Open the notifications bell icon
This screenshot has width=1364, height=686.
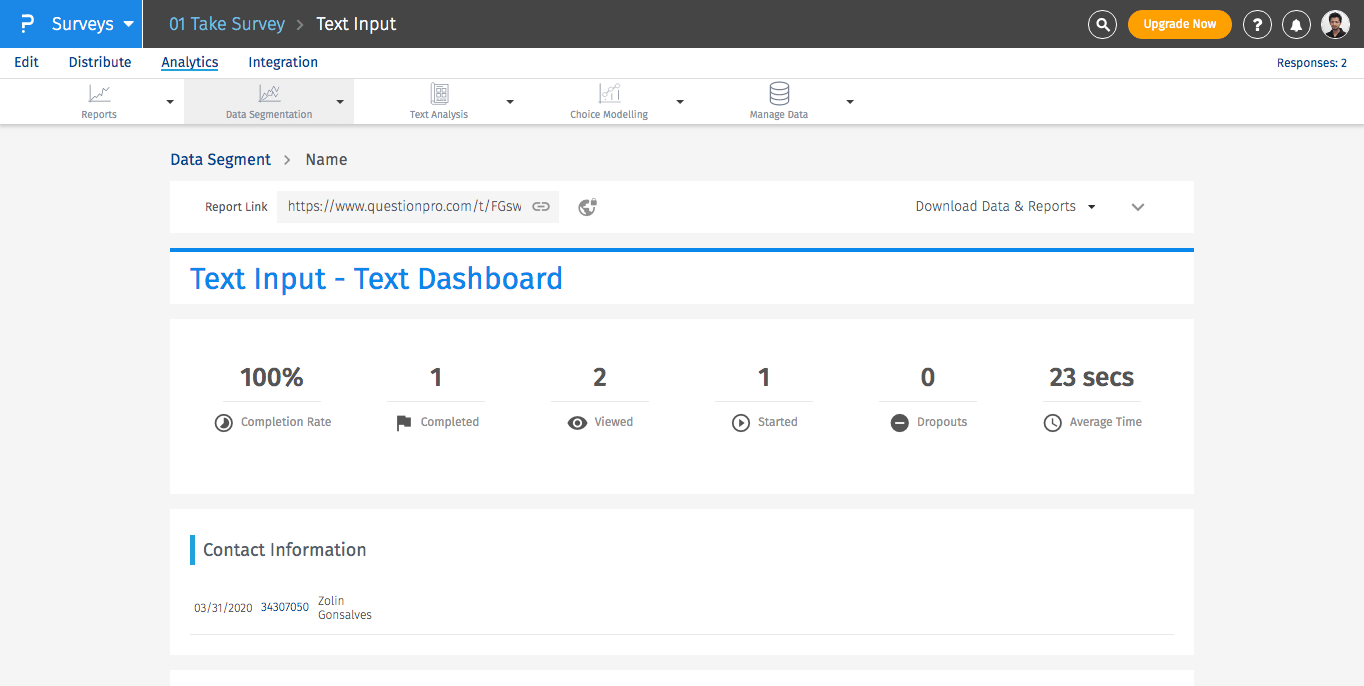pyautogui.click(x=1297, y=24)
